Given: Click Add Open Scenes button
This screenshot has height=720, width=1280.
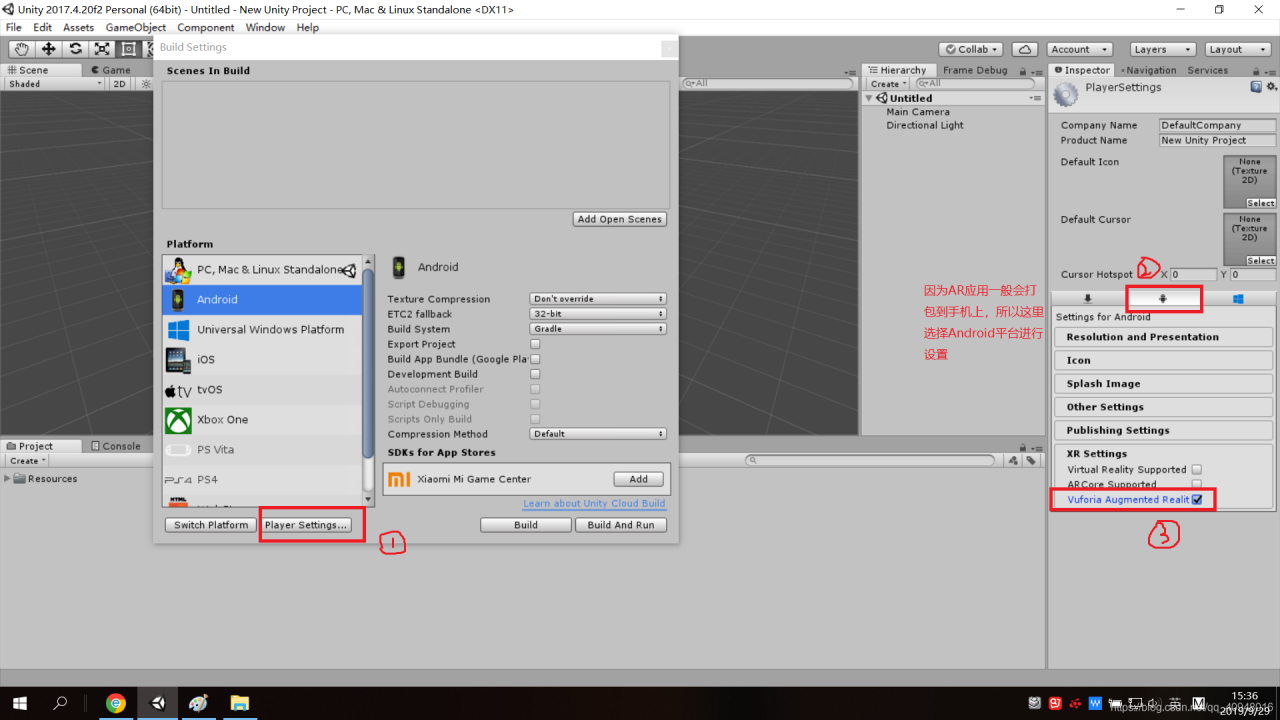Looking at the screenshot, I should [620, 219].
